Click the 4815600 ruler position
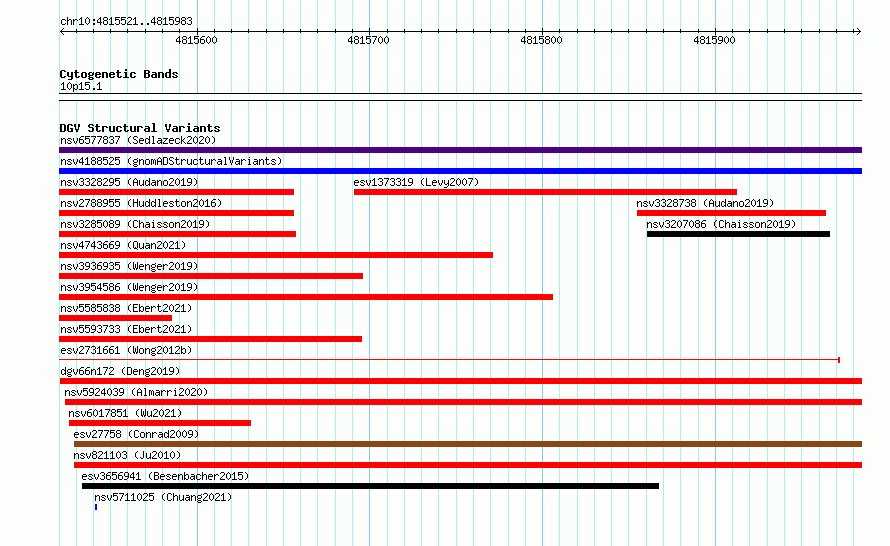The height and width of the screenshot is (546, 890). 196,40
